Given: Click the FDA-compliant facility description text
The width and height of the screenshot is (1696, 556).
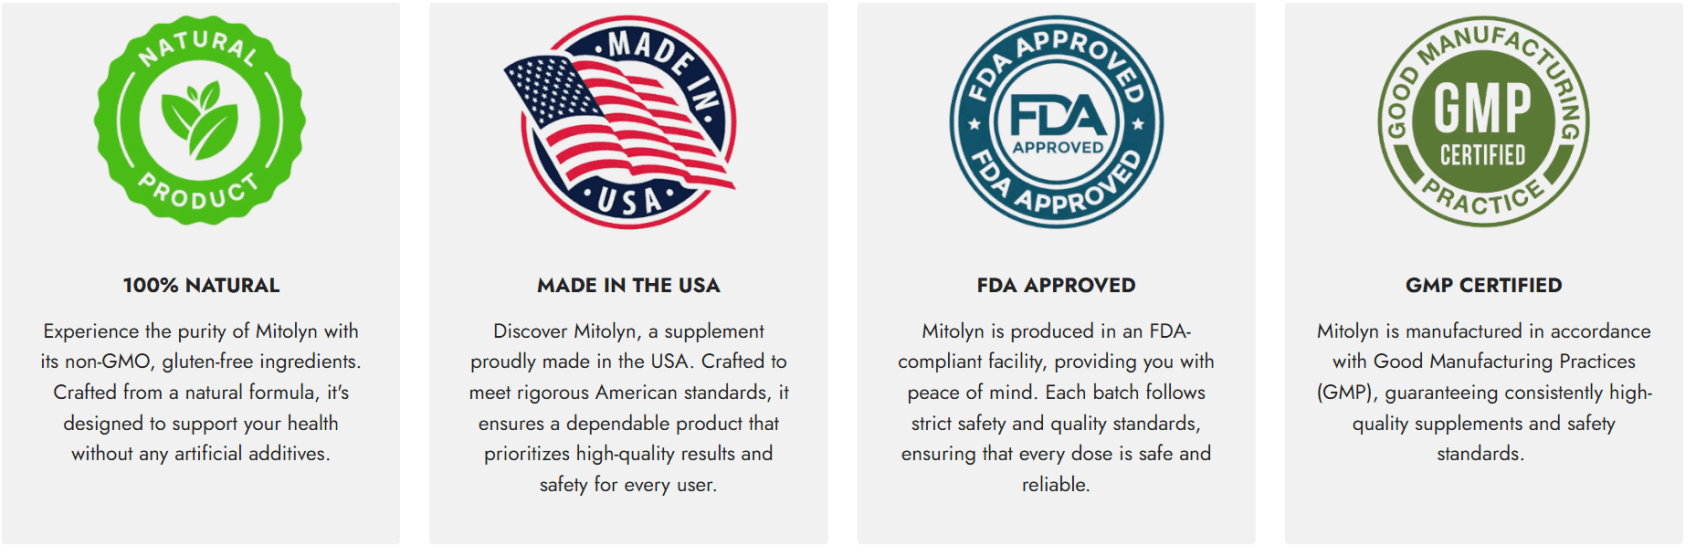Looking at the screenshot, I should 1056,407.
